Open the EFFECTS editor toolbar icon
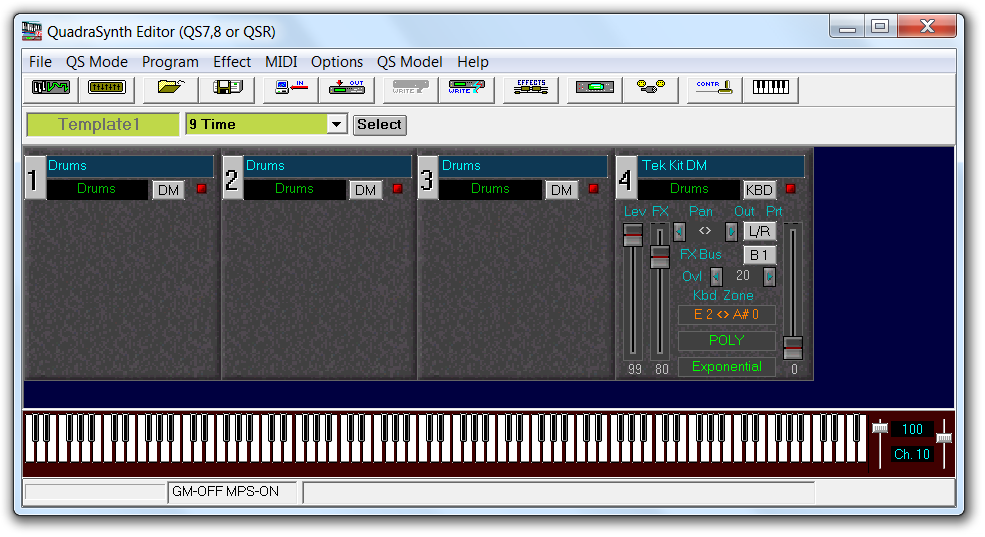 [x=531, y=88]
